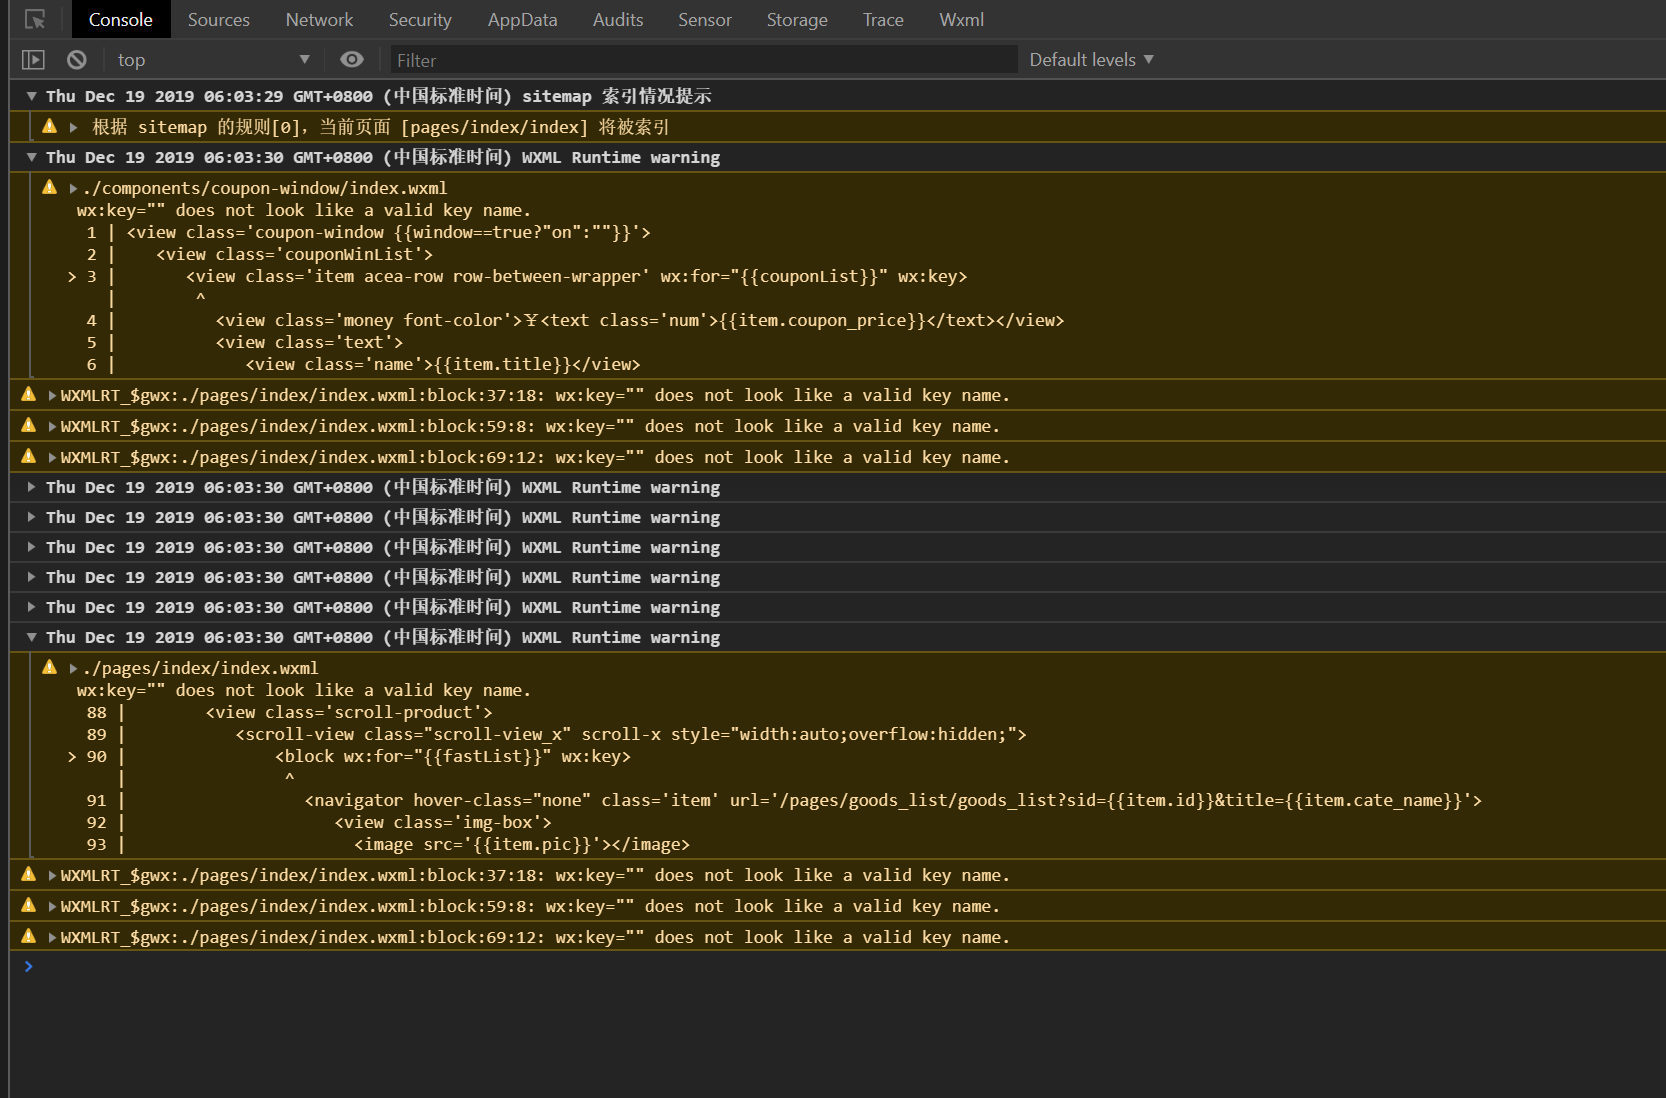Toggle the console sidebar panel icon
Viewport: 1666px width, 1098px height.
pyautogui.click(x=33, y=60)
